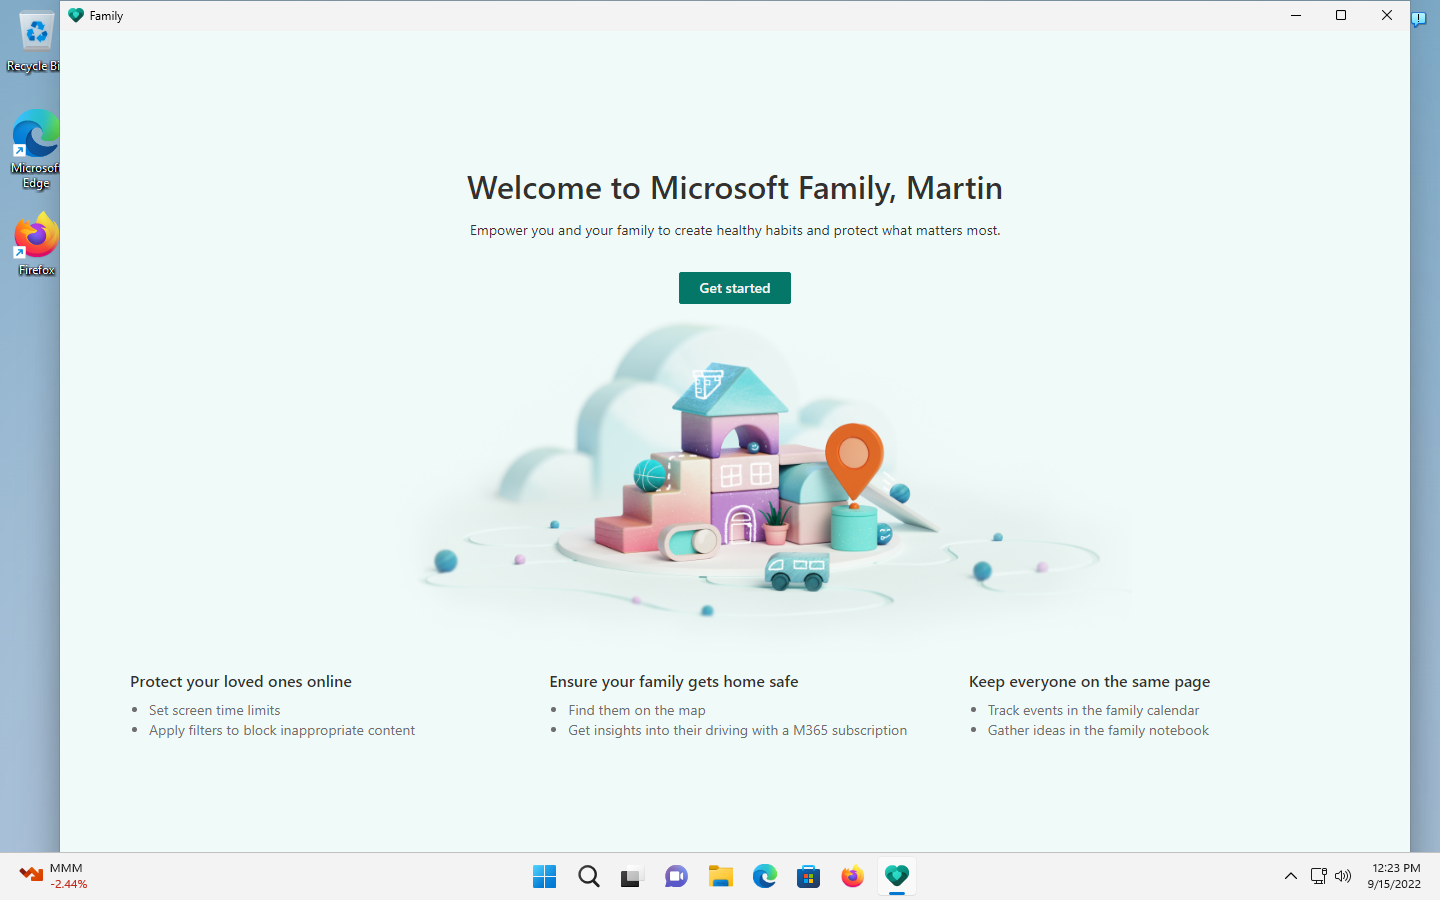The height and width of the screenshot is (900, 1440).
Task: Click 'Find them on the map' text
Action: pos(637,710)
